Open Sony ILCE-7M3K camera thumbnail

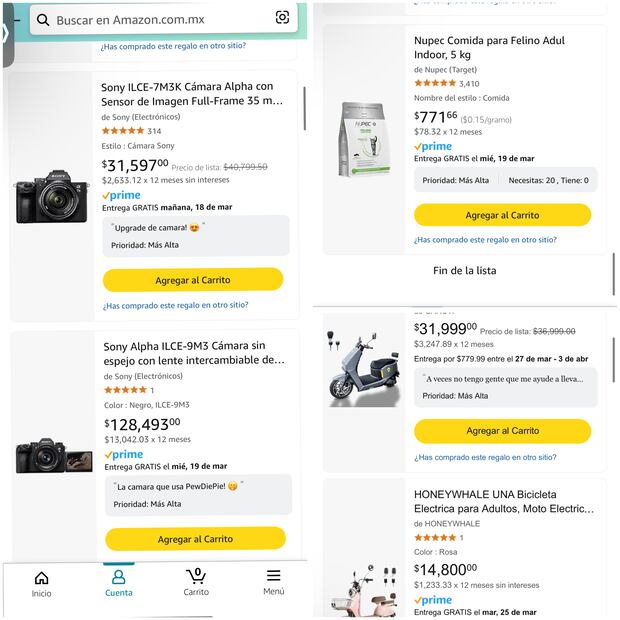click(x=52, y=195)
